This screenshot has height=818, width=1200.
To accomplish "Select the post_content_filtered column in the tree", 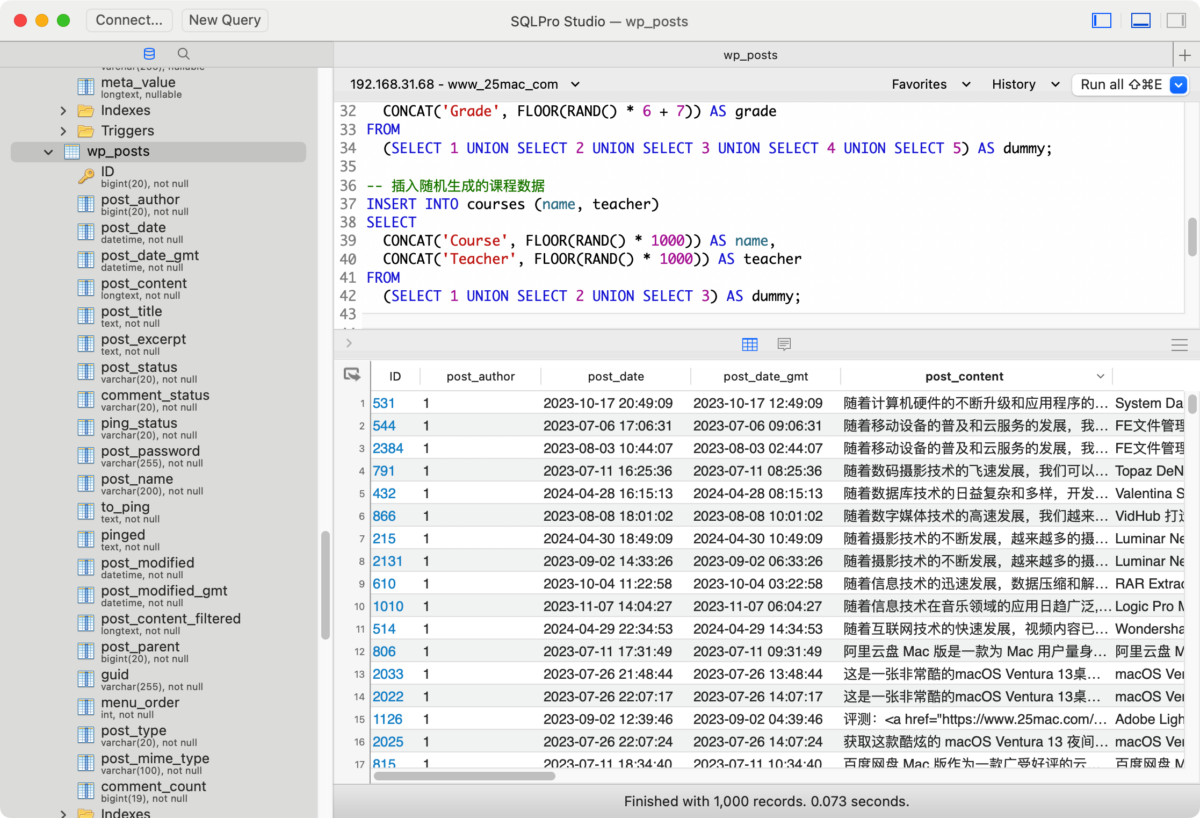I will [171, 624].
